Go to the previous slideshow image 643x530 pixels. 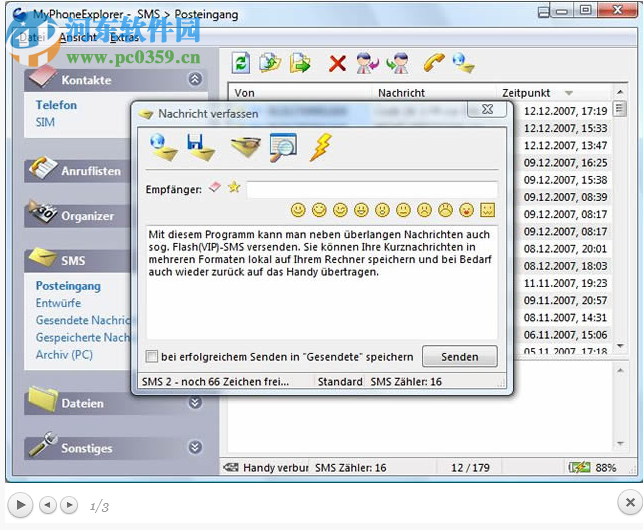click(x=48, y=505)
